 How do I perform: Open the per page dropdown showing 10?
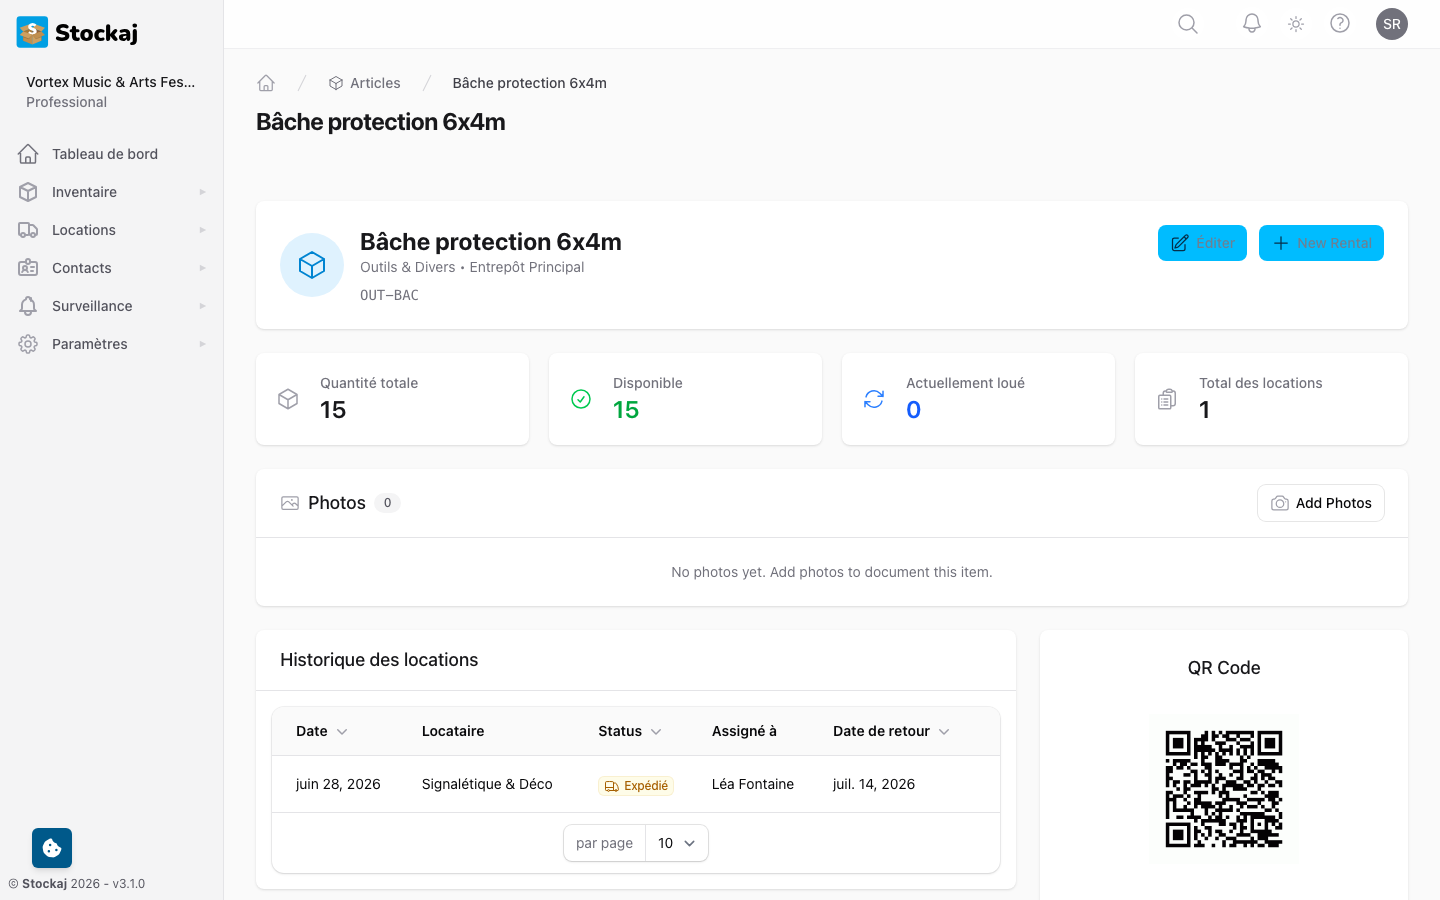click(x=677, y=843)
